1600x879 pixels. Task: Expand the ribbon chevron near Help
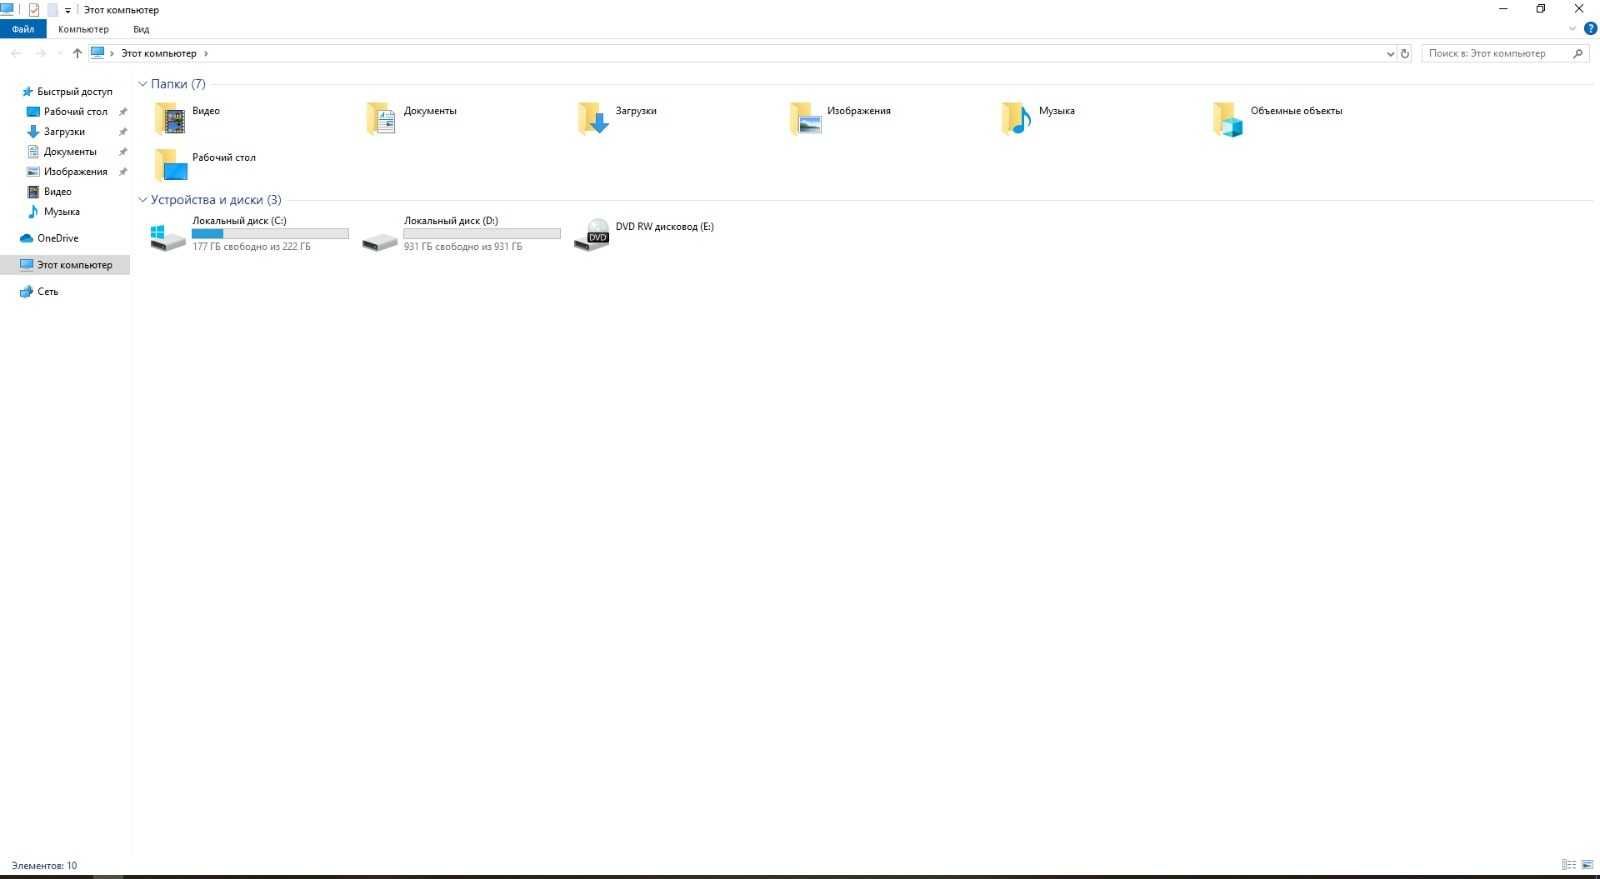(1572, 29)
